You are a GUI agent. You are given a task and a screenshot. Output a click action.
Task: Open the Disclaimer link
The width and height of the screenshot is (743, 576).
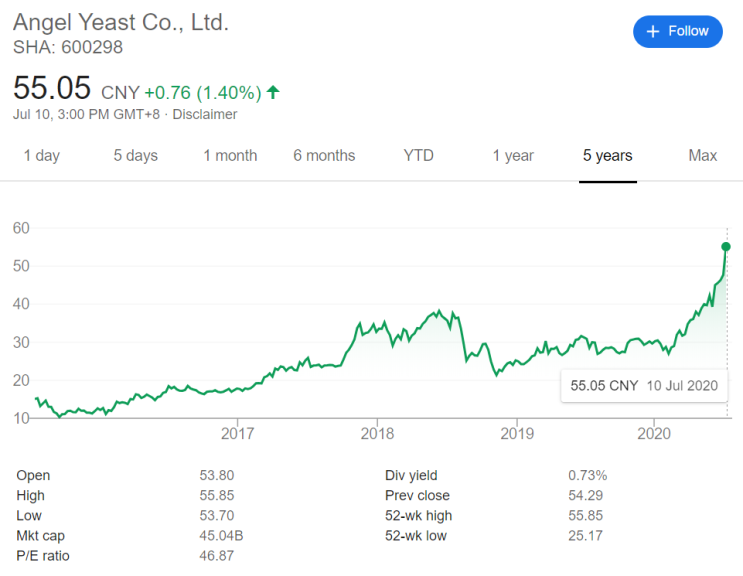click(205, 114)
